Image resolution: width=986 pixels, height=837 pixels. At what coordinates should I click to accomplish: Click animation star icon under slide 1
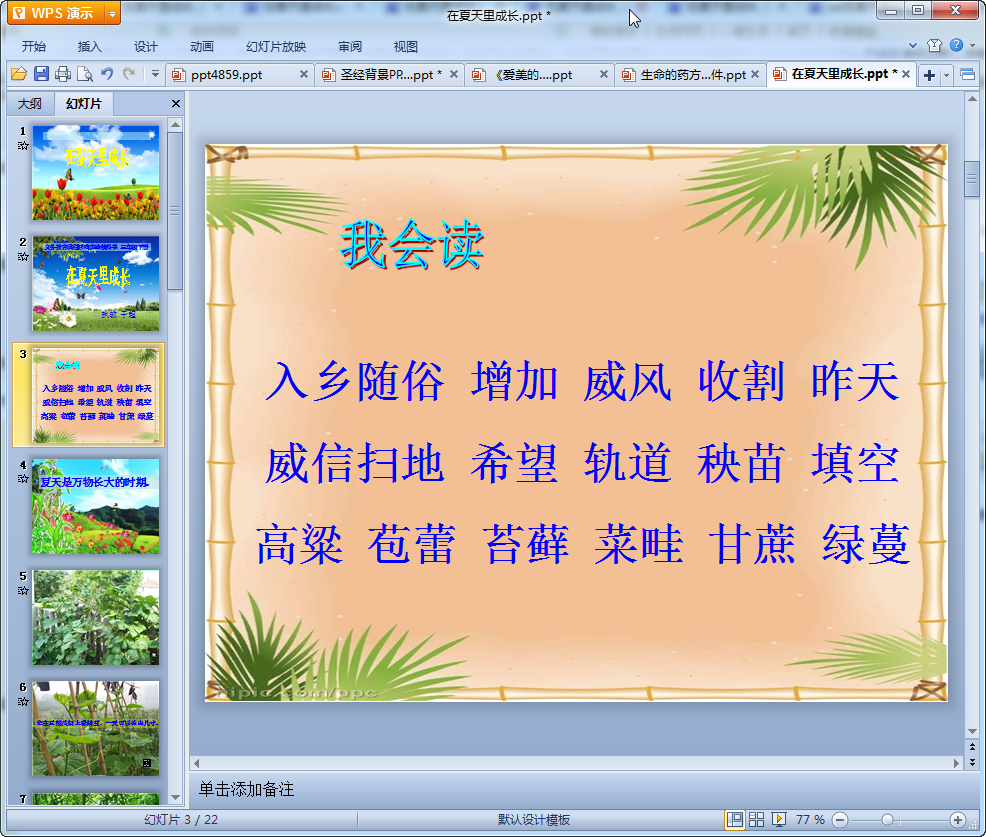(23, 146)
